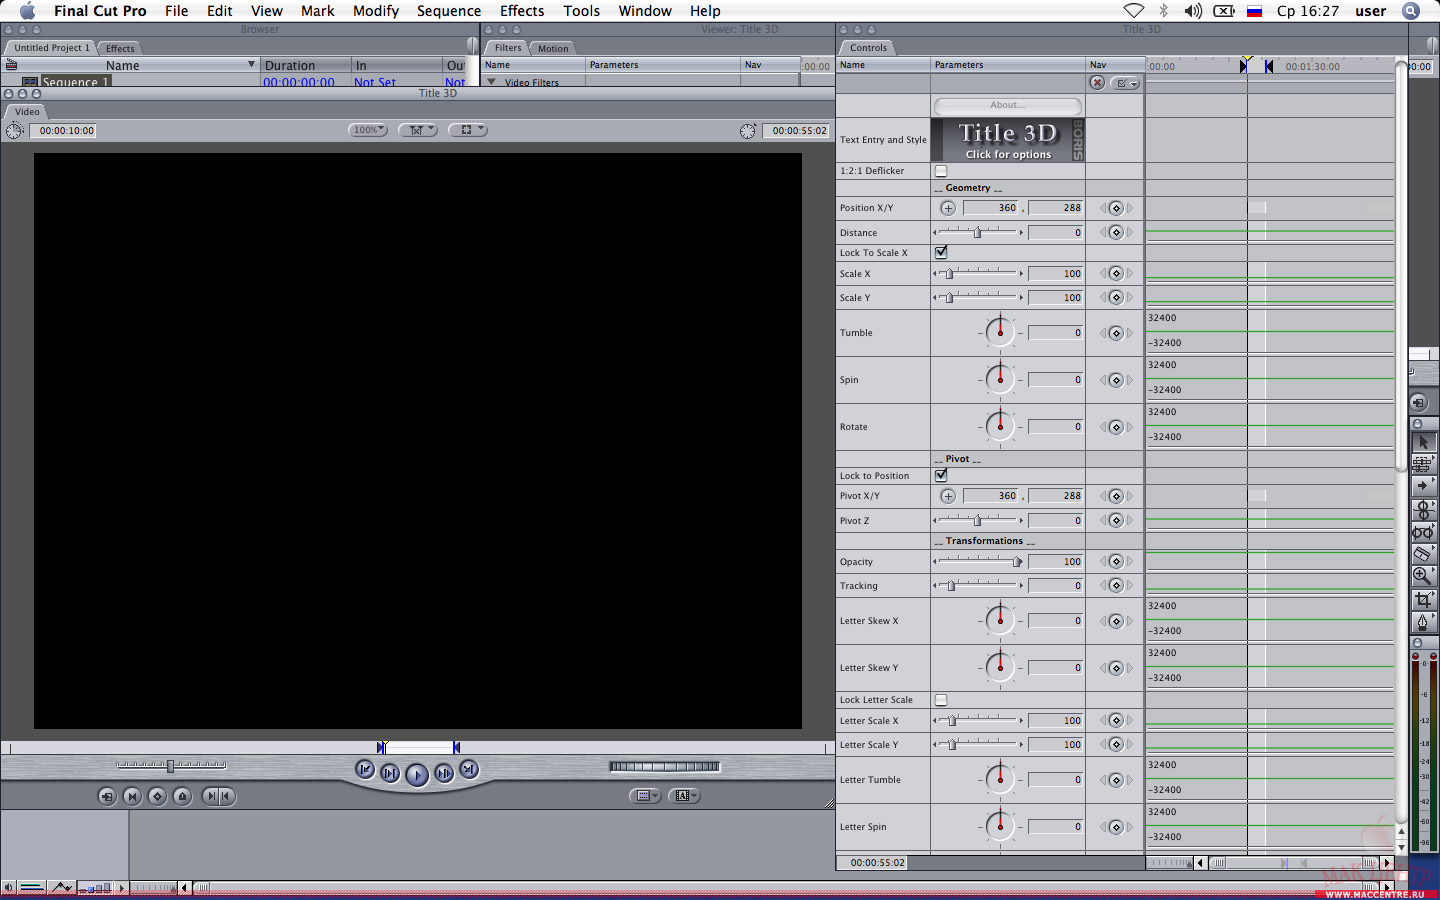Switch to the Effects tab in Browser

pyautogui.click(x=120, y=48)
